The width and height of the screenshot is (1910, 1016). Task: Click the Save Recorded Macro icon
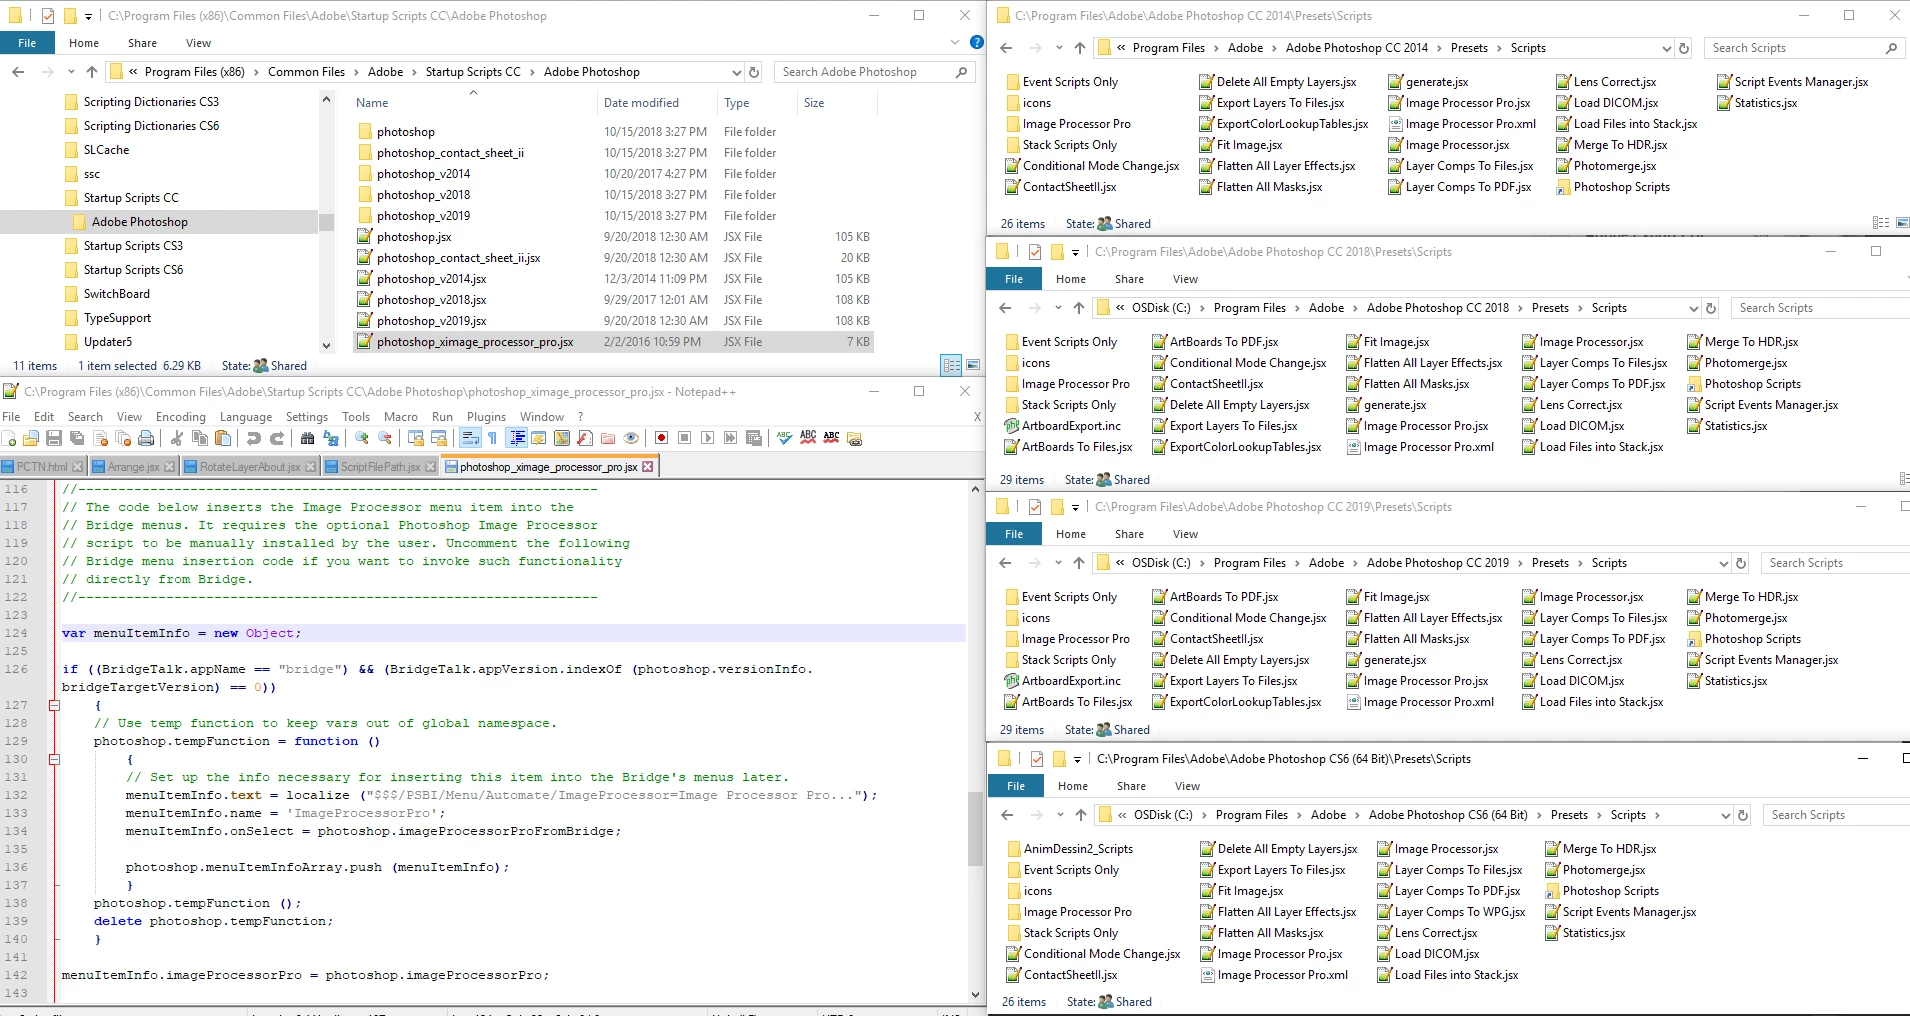coord(754,438)
